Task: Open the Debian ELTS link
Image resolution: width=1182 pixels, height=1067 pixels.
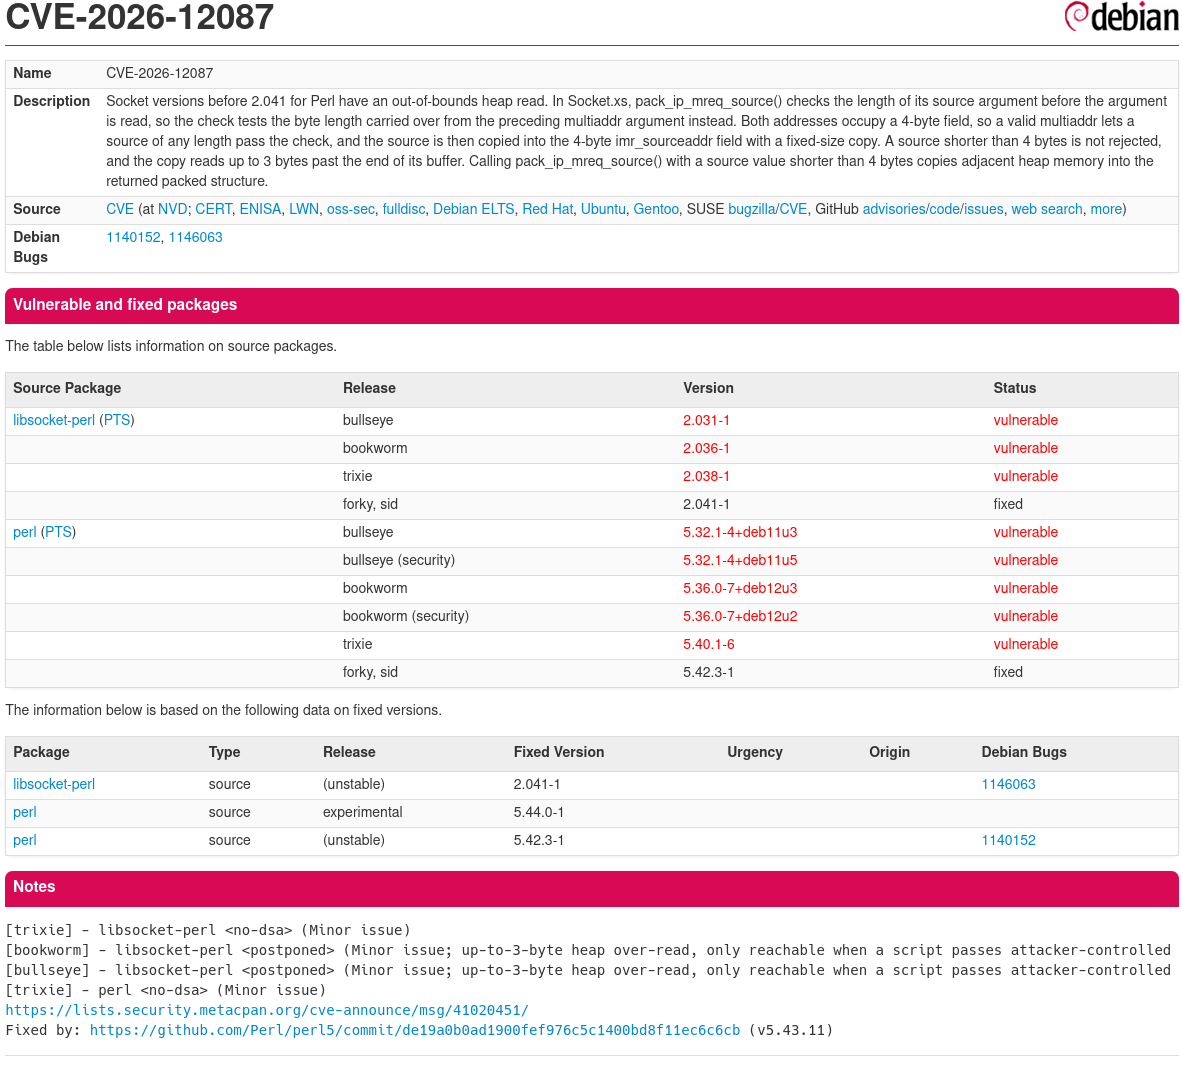Action: click(473, 209)
